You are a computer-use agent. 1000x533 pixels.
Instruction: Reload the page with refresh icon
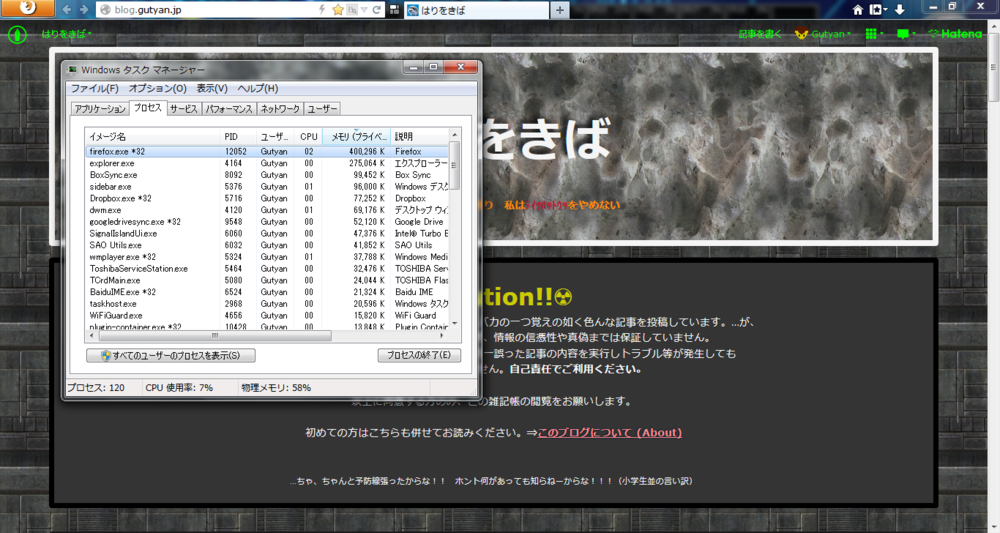(x=376, y=10)
